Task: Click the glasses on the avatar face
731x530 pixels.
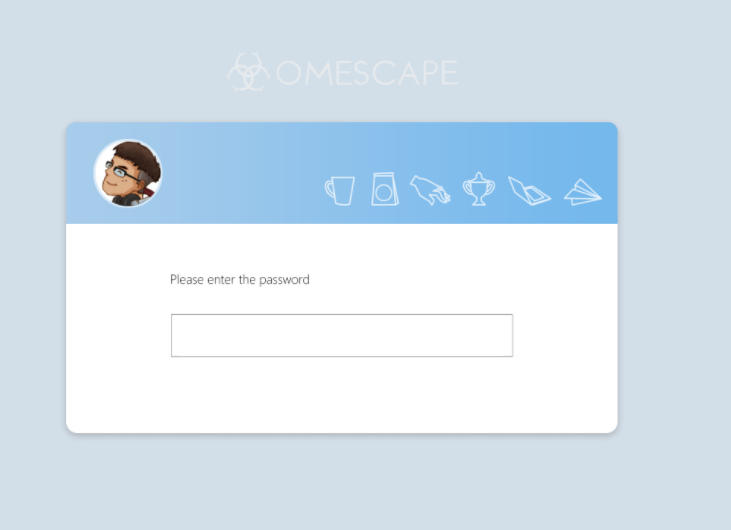Action: [x=119, y=172]
